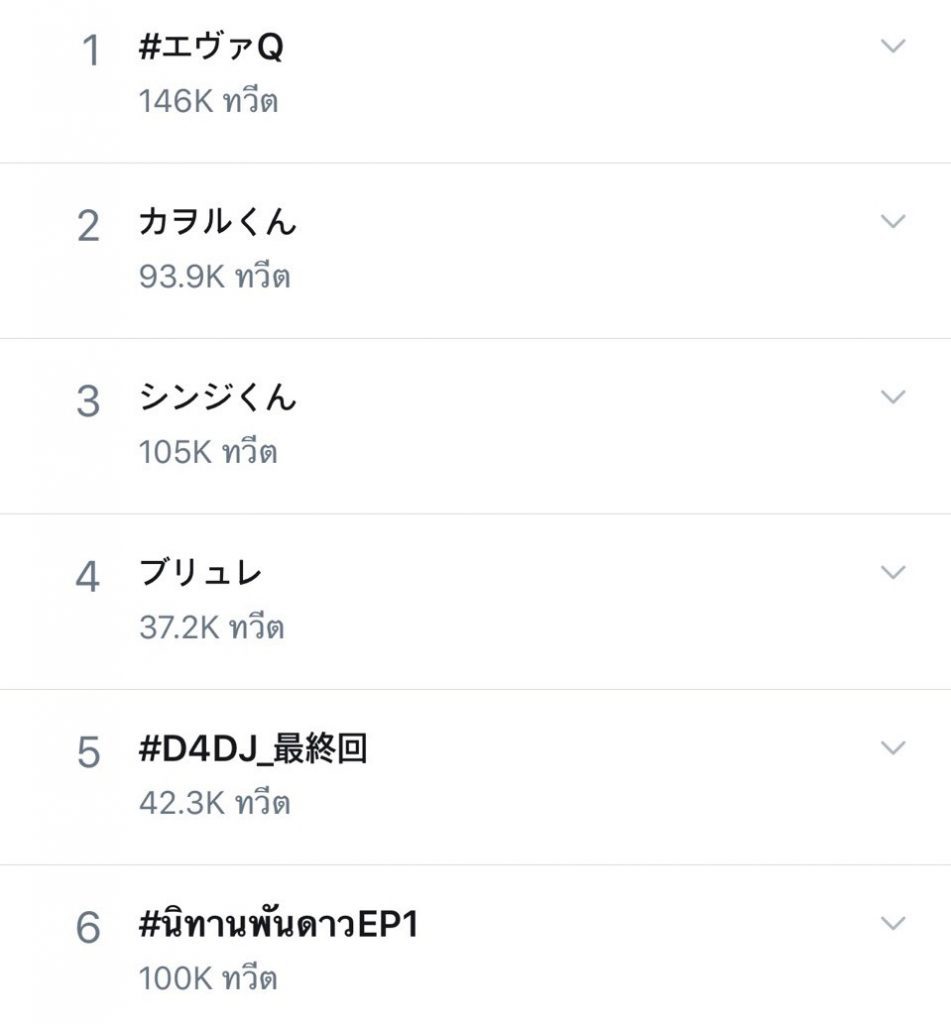Screen dimensions: 951x1024
Task: Open chevron menu beside カヲルくん
Action: click(x=893, y=221)
